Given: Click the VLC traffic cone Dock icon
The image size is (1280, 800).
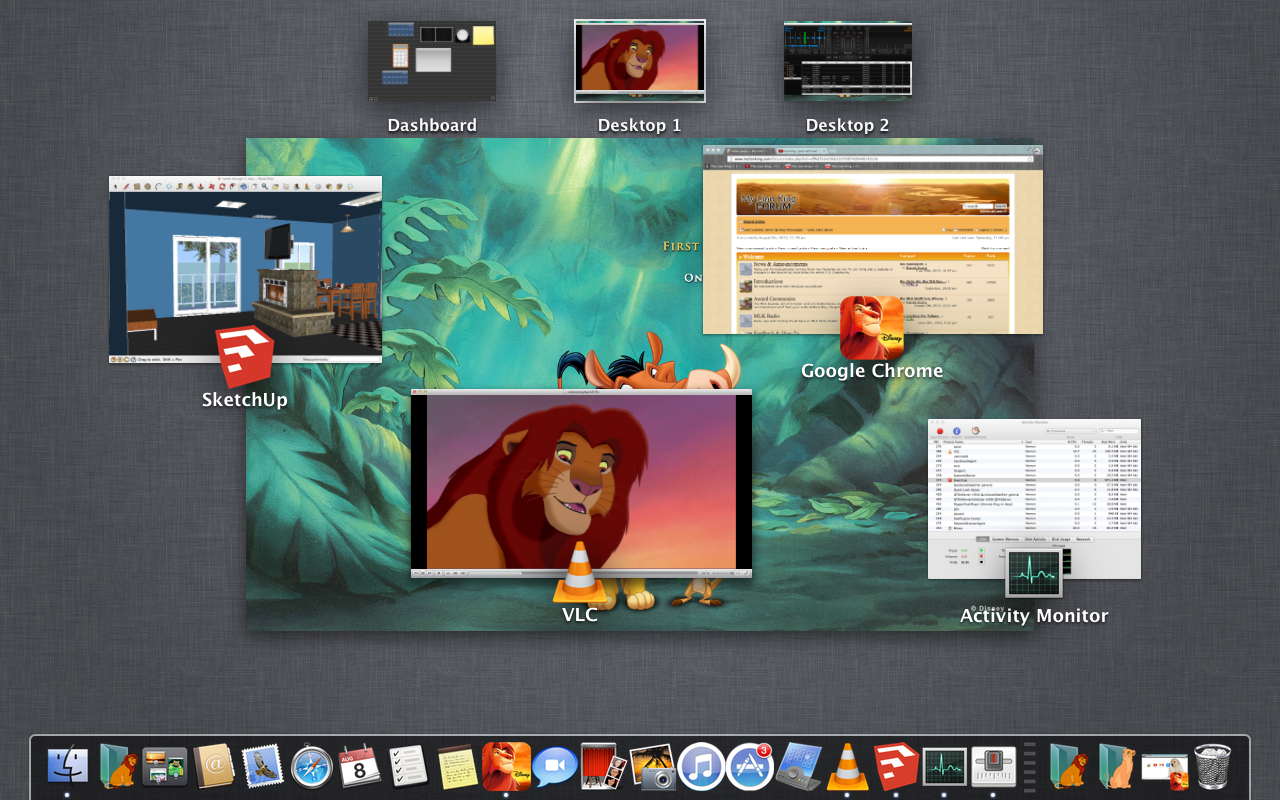Looking at the screenshot, I should (x=847, y=767).
